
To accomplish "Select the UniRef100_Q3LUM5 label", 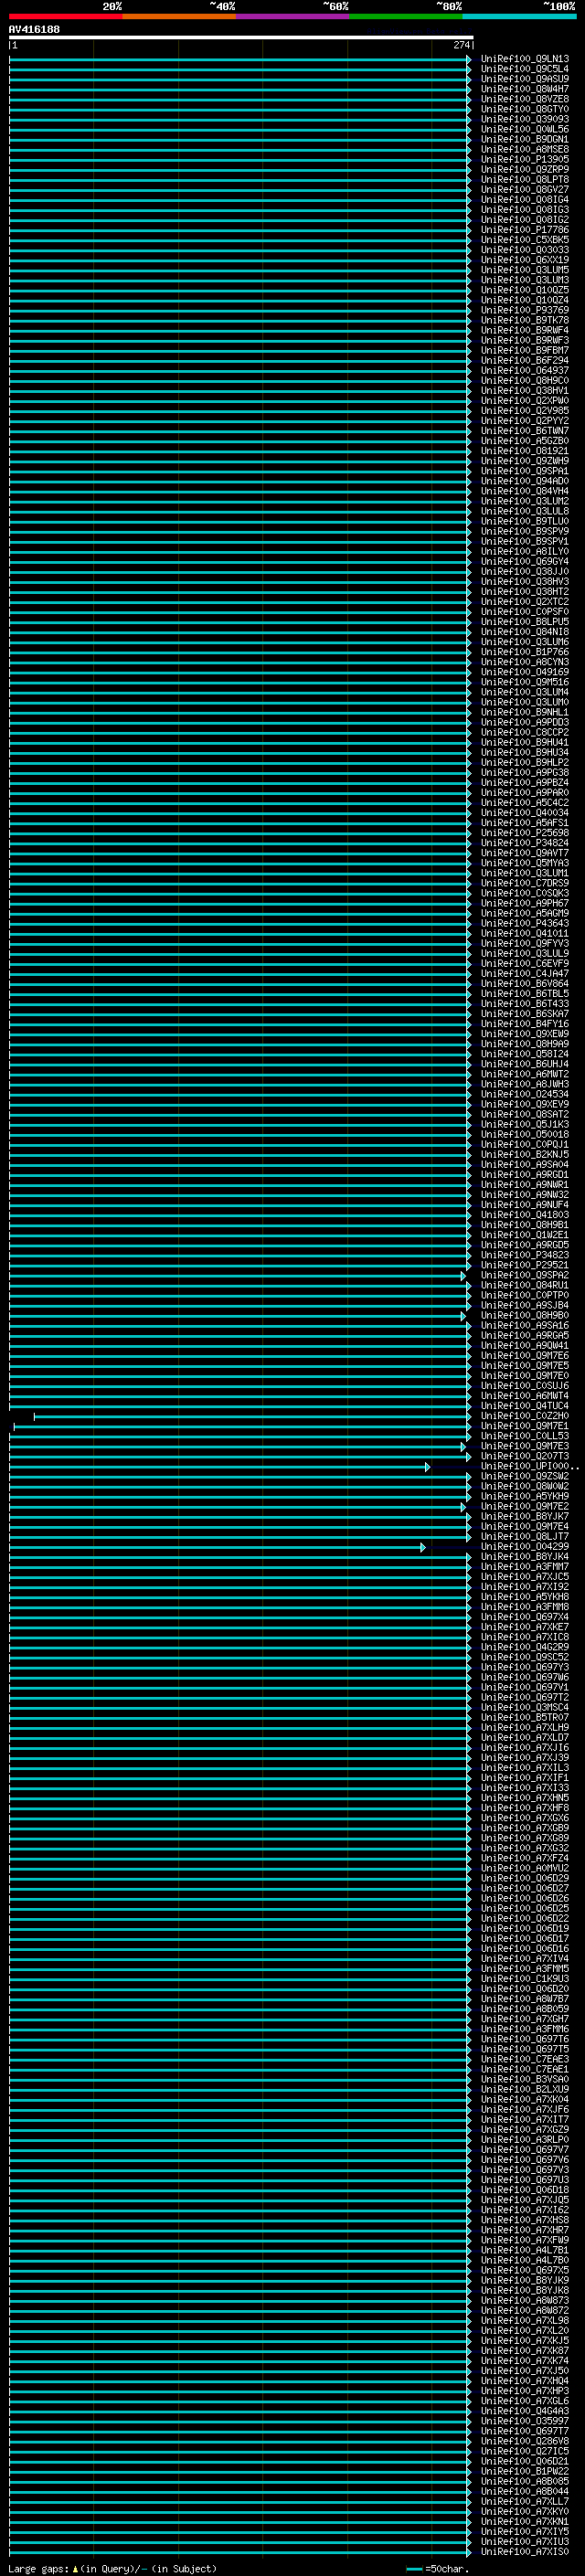I will coord(524,270).
